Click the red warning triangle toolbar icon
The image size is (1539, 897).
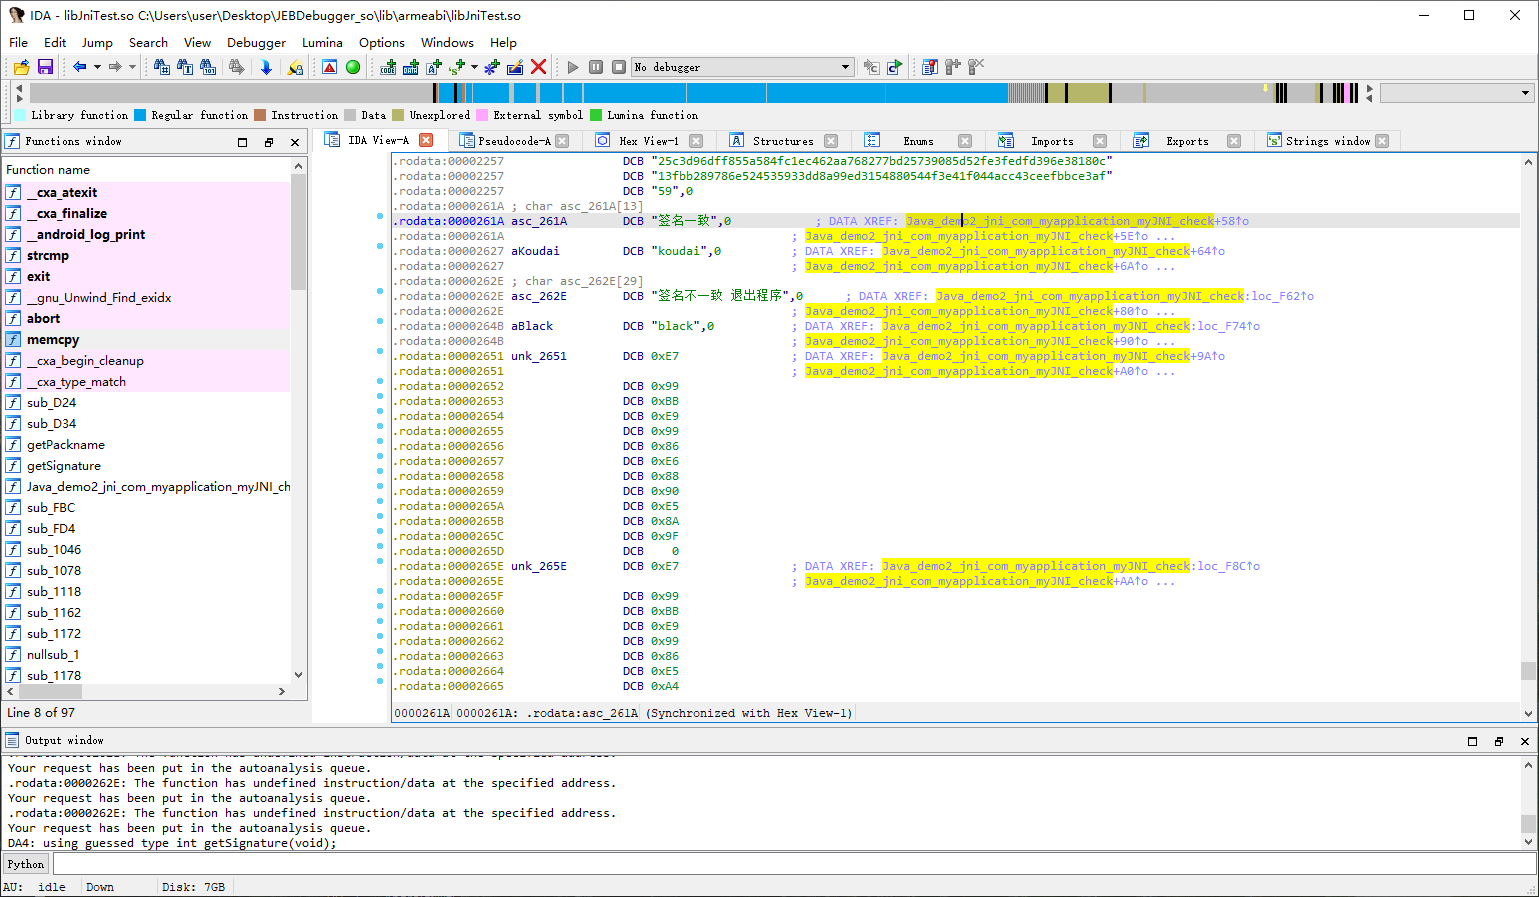coord(330,67)
